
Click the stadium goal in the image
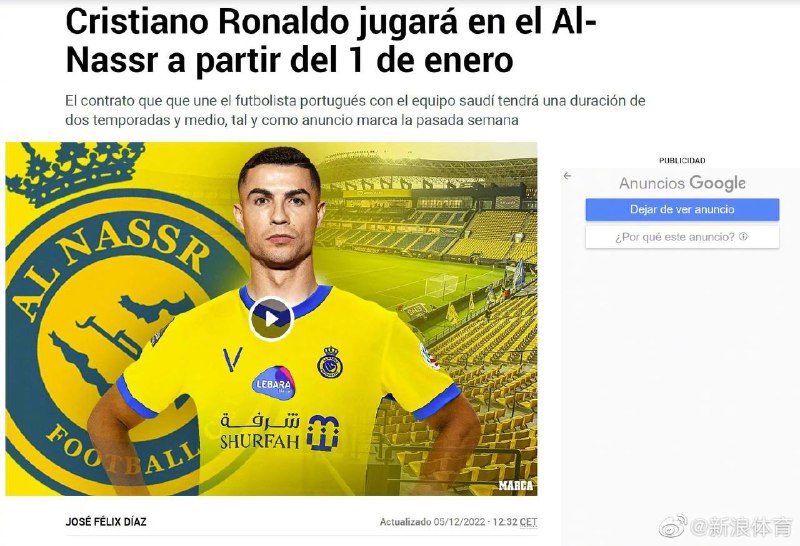[x=441, y=285]
